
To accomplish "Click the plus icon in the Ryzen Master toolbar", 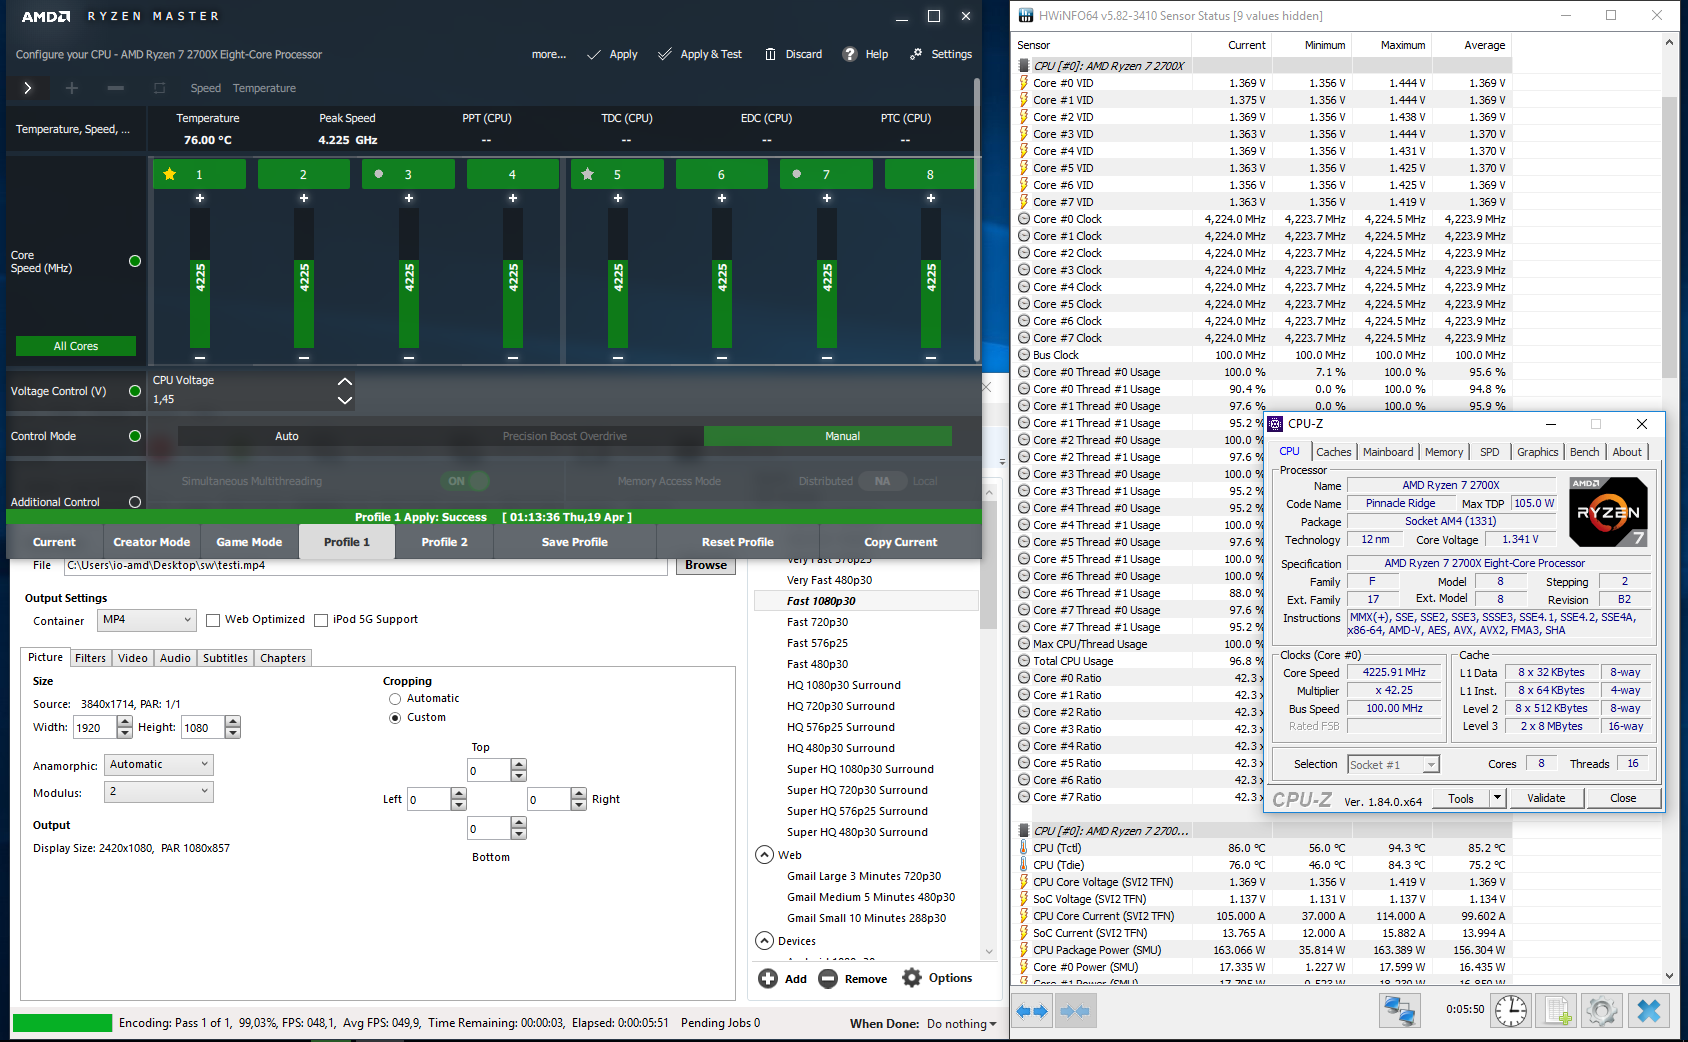I will click(x=71, y=88).
